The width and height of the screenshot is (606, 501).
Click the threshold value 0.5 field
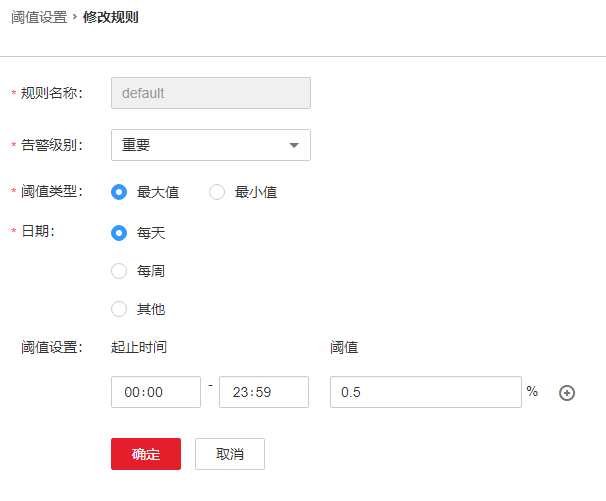coord(426,392)
